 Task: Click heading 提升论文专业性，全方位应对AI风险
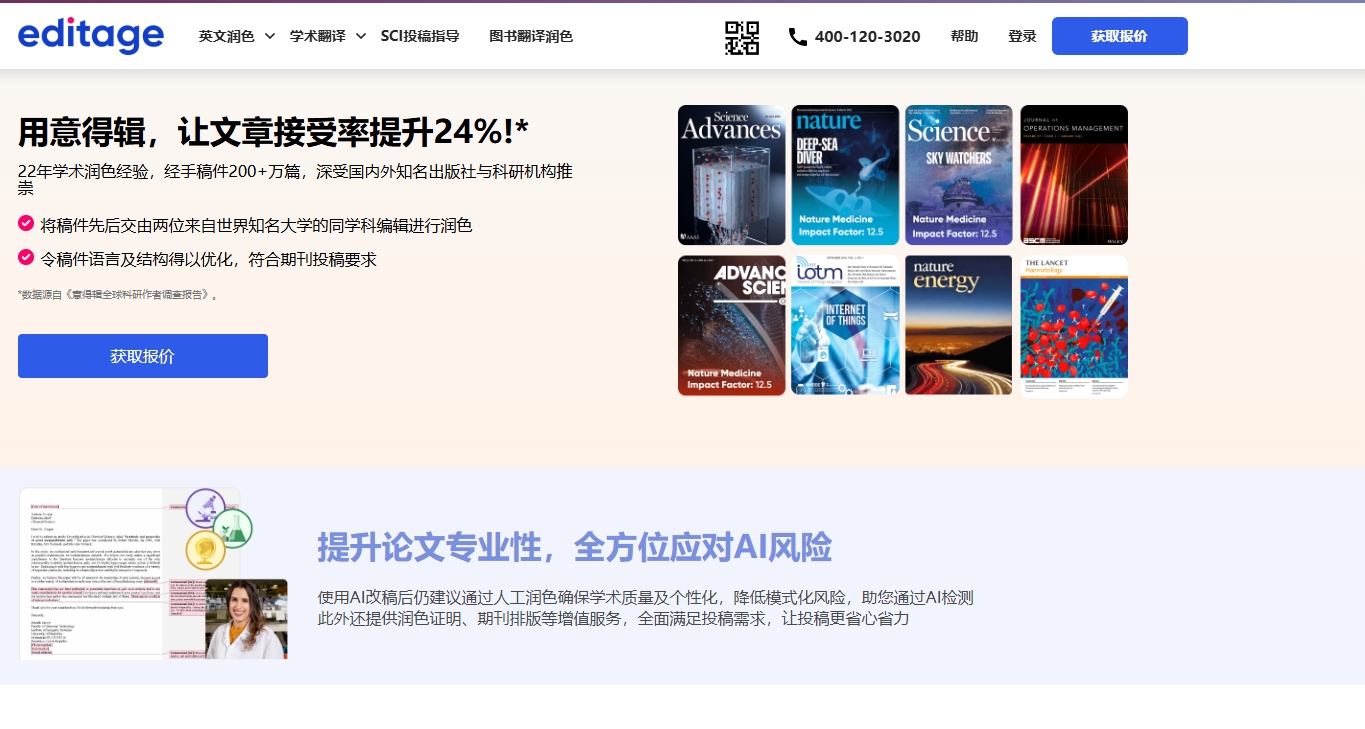tap(574, 547)
